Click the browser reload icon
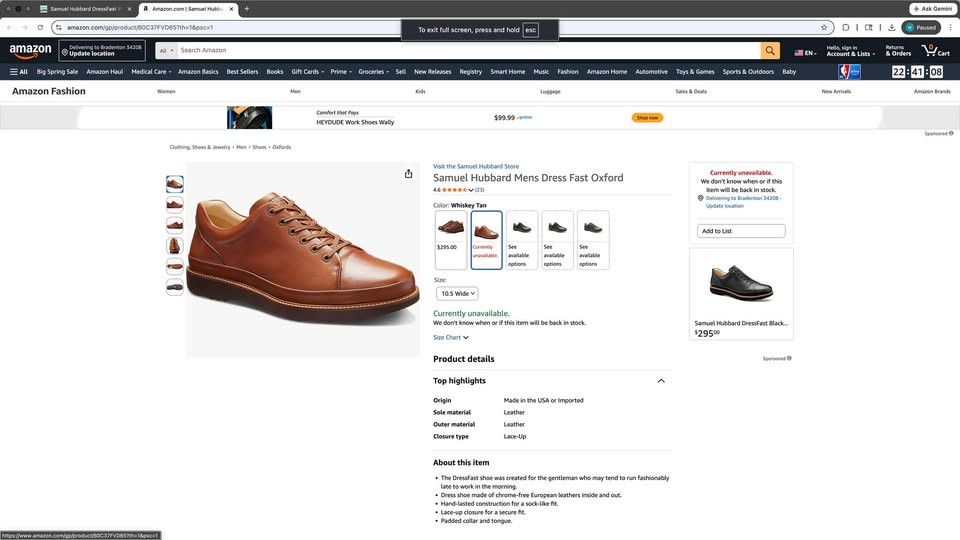This screenshot has width=960, height=540. pos(40,28)
